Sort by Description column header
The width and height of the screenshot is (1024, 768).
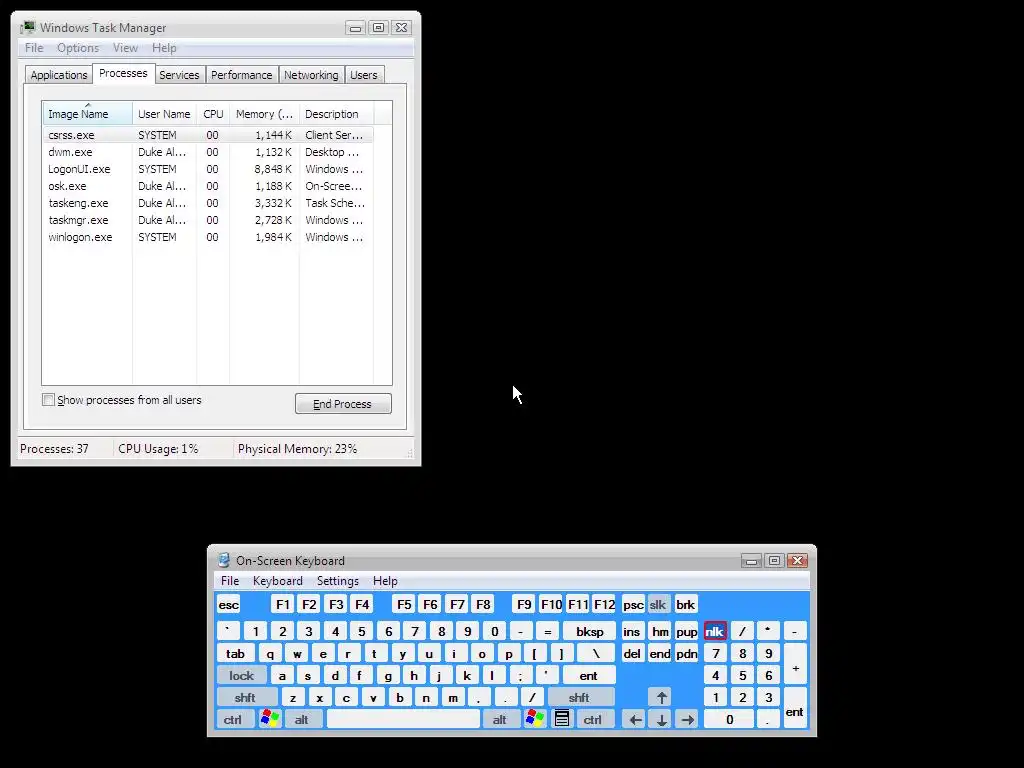(336, 114)
